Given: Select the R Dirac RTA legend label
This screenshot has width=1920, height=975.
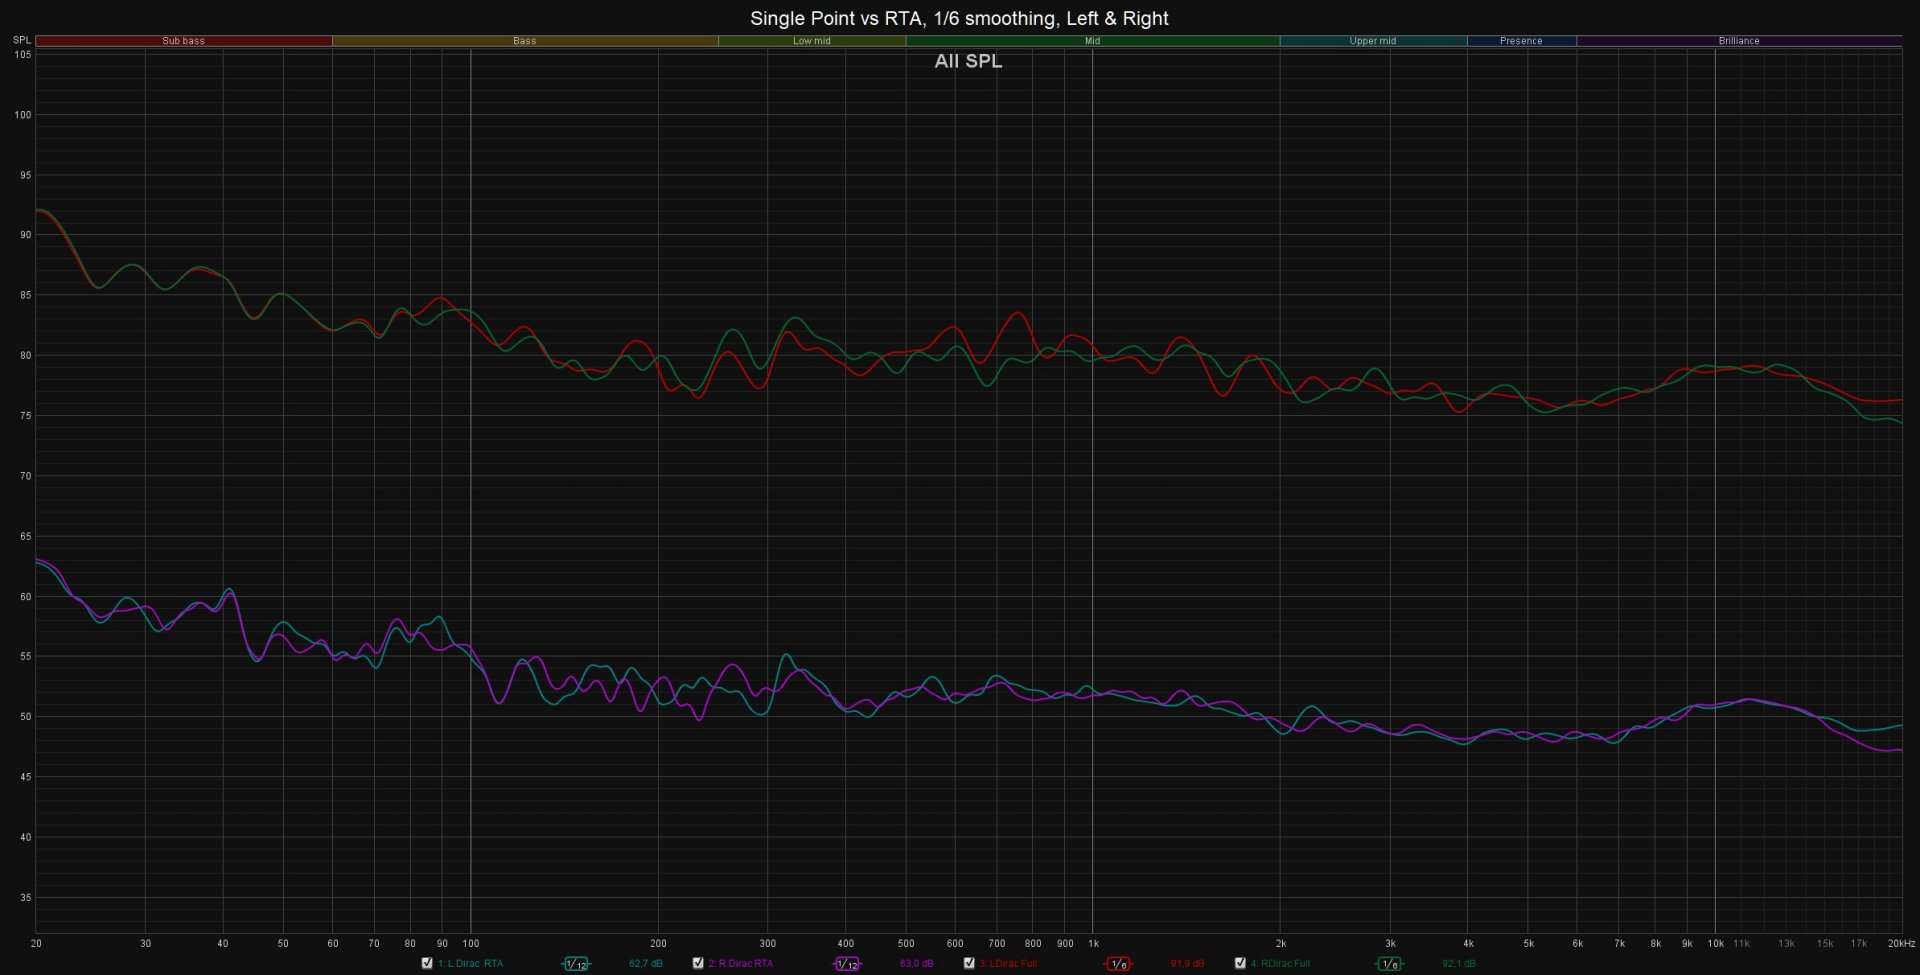Looking at the screenshot, I should pyautogui.click(x=741, y=964).
